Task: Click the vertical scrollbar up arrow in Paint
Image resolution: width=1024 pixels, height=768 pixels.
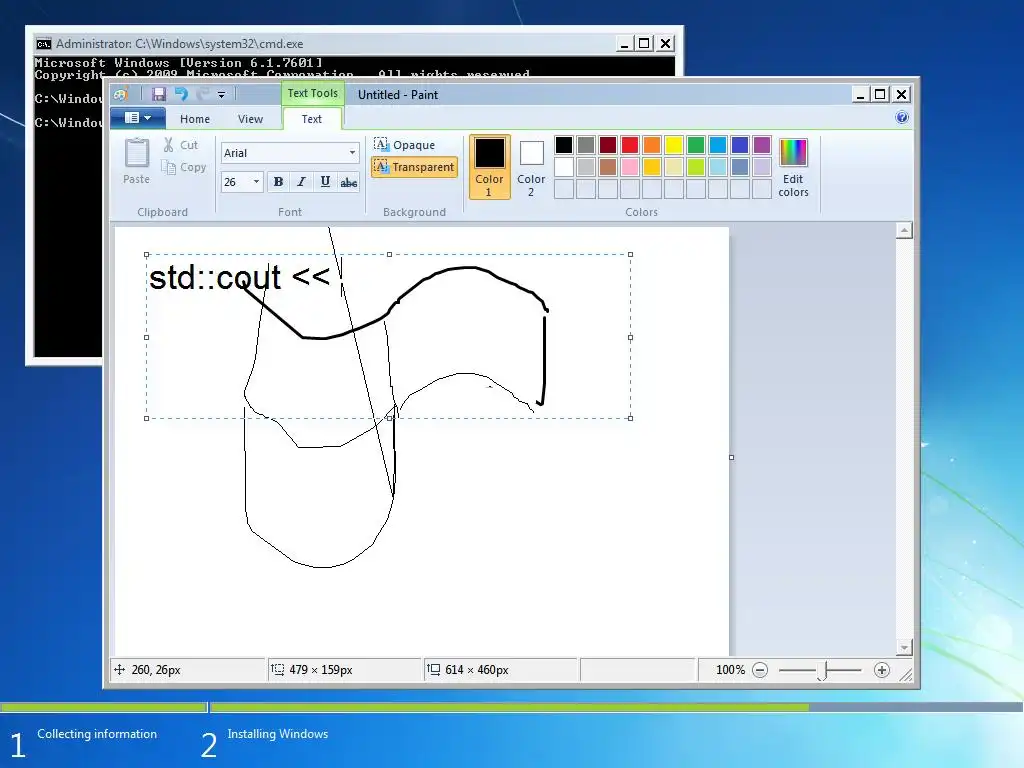Action: (x=904, y=231)
